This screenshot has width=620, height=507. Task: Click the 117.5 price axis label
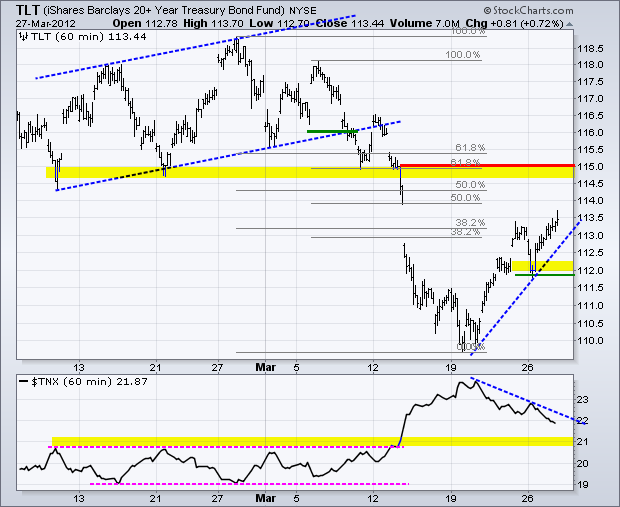pyautogui.click(x=590, y=82)
